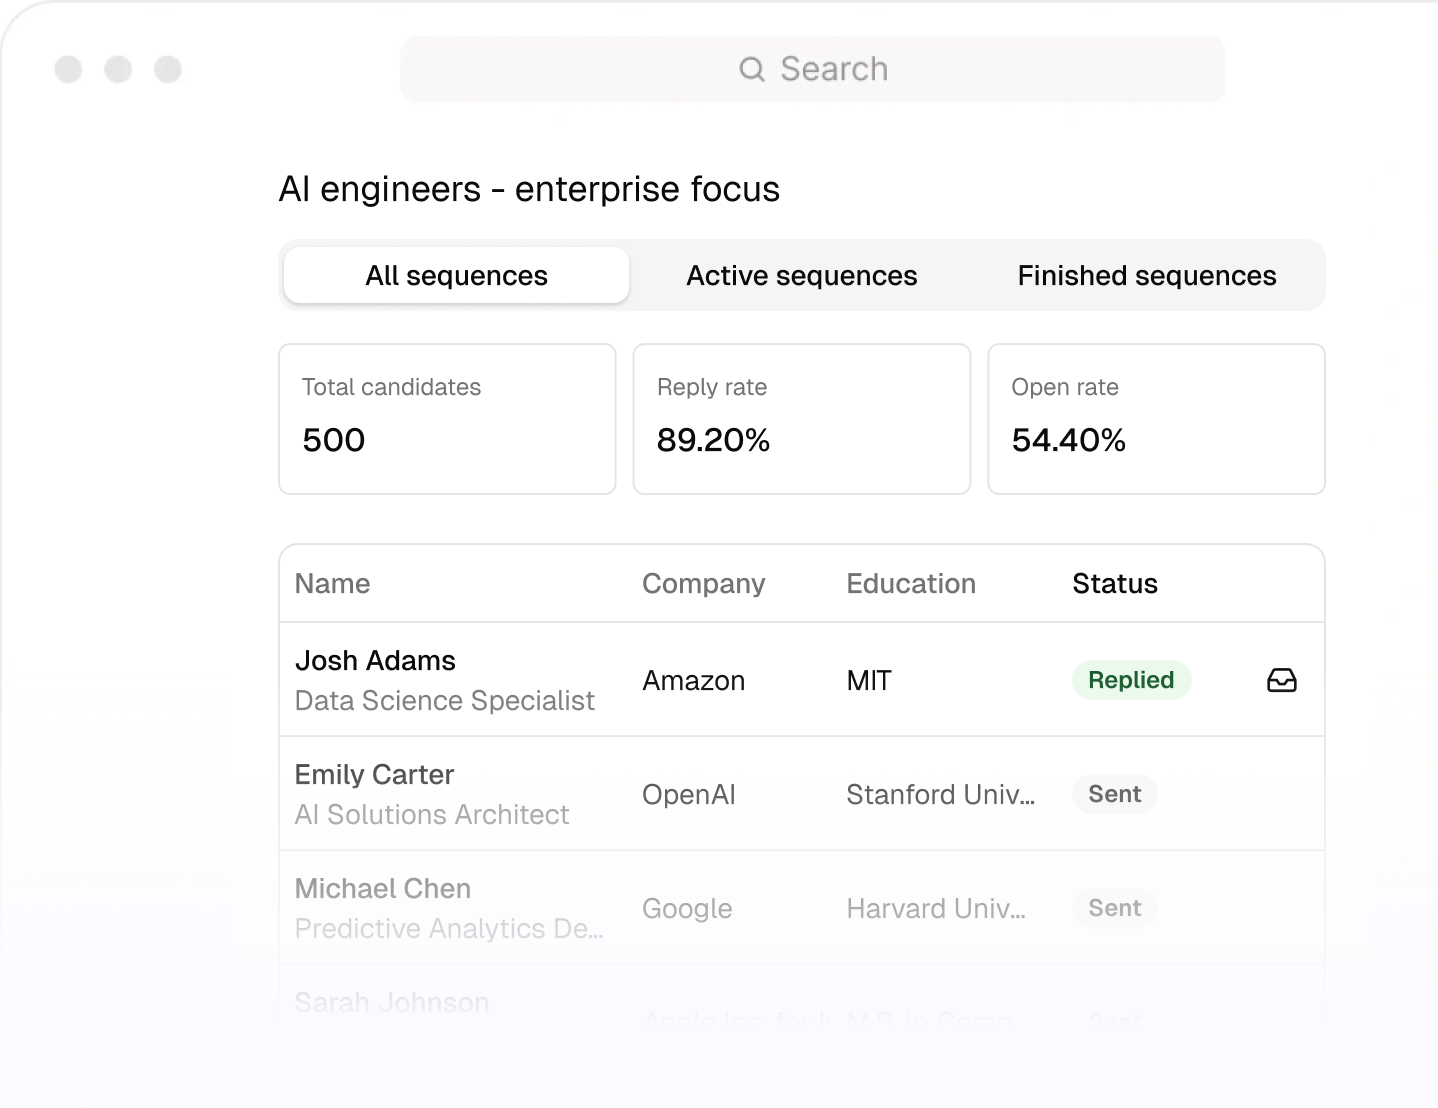Click the magnifying glass search icon
This screenshot has height=1108, width=1438.
point(751,69)
